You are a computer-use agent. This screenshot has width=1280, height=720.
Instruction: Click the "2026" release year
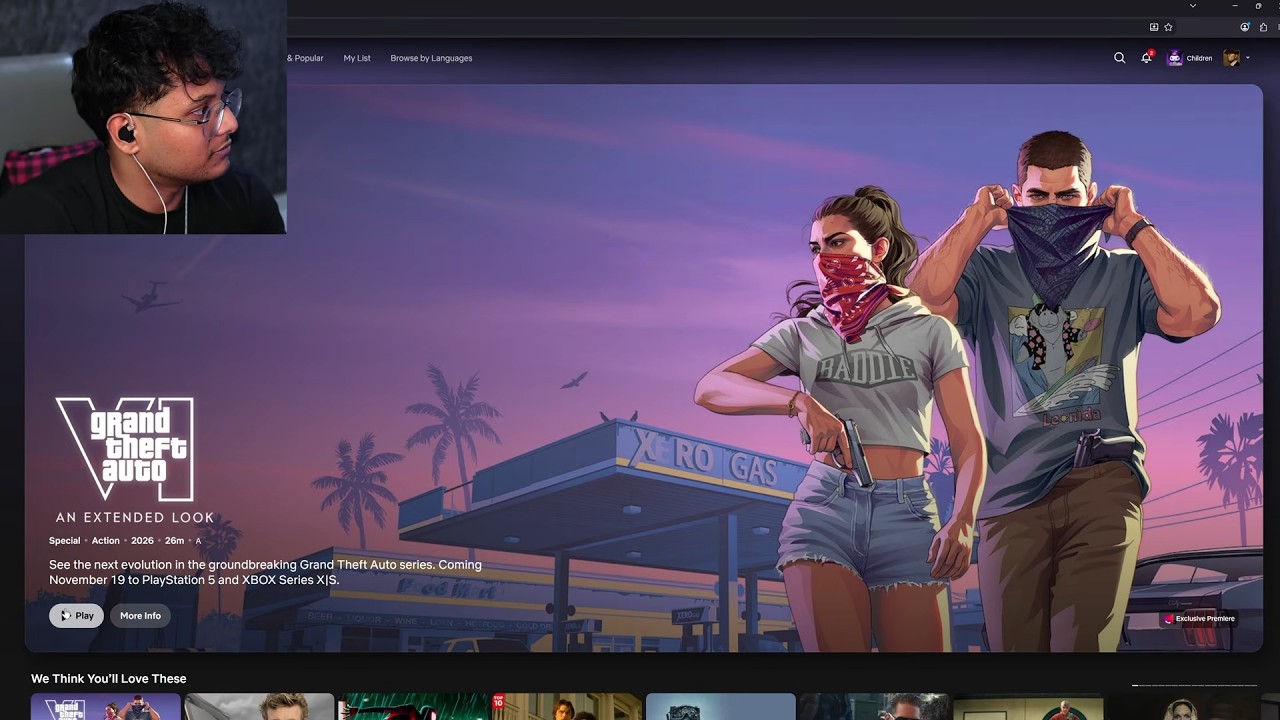(x=142, y=541)
